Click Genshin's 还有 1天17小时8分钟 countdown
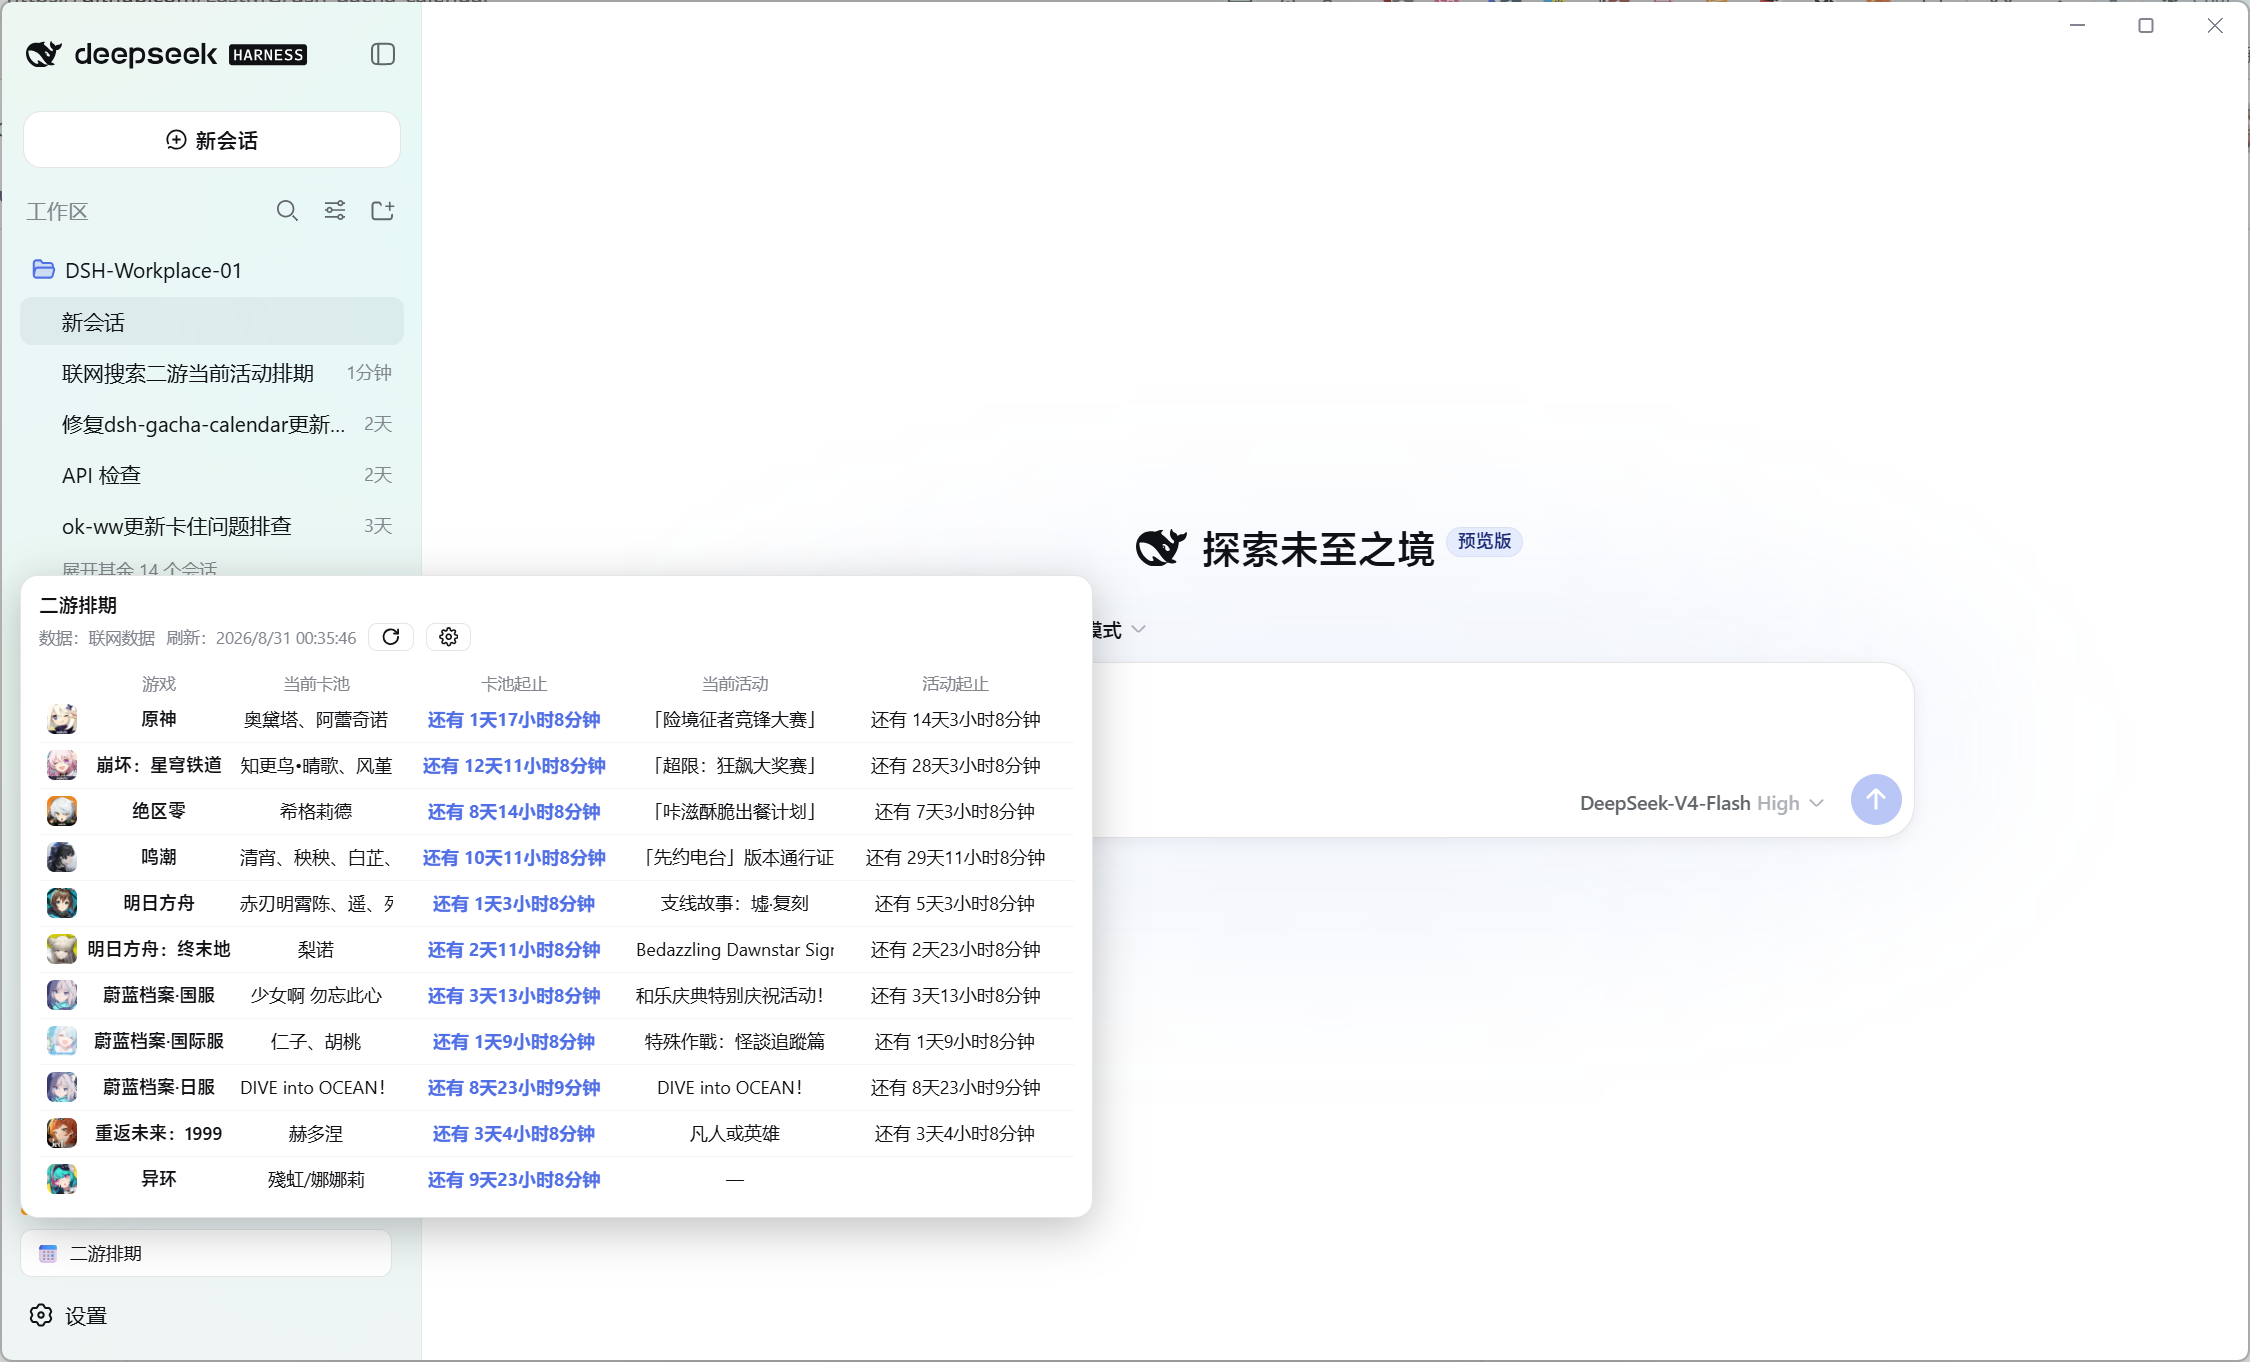This screenshot has width=2250, height=1362. click(x=514, y=720)
